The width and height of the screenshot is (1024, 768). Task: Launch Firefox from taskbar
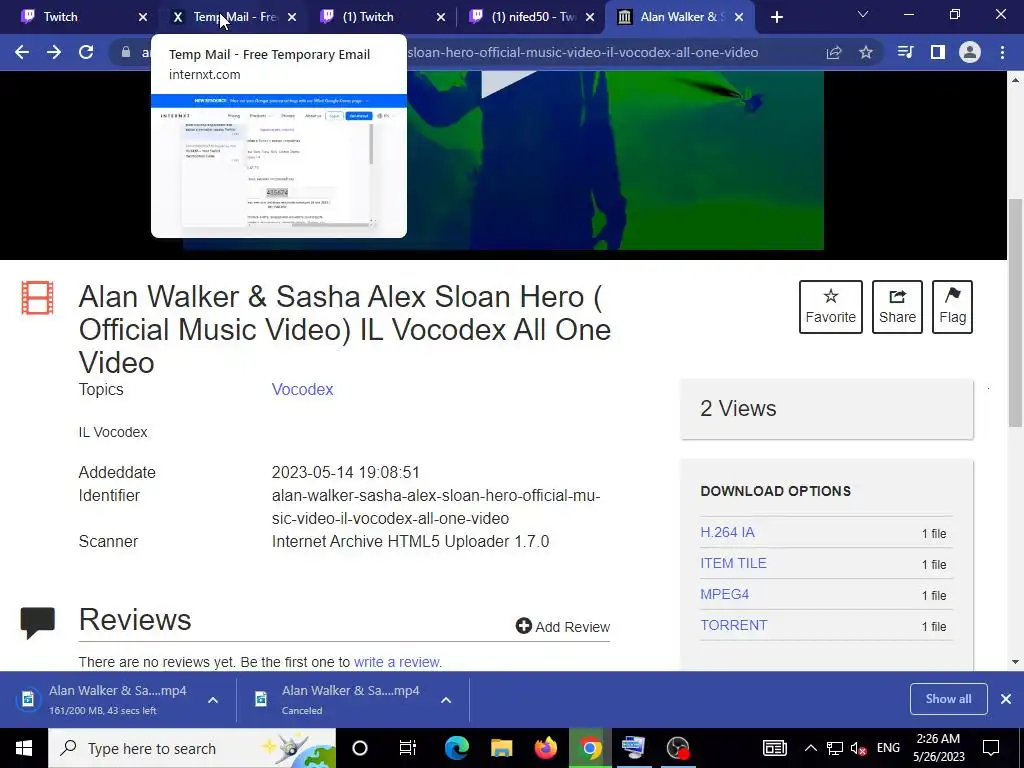546,748
